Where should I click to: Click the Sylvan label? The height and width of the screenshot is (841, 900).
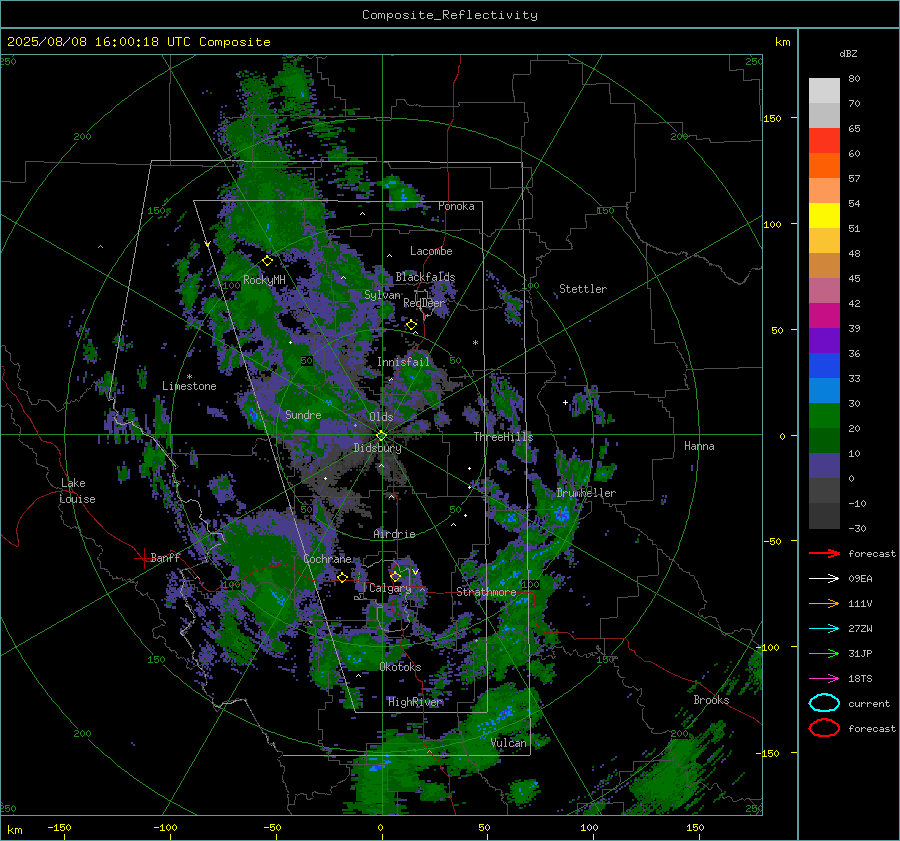pos(382,295)
